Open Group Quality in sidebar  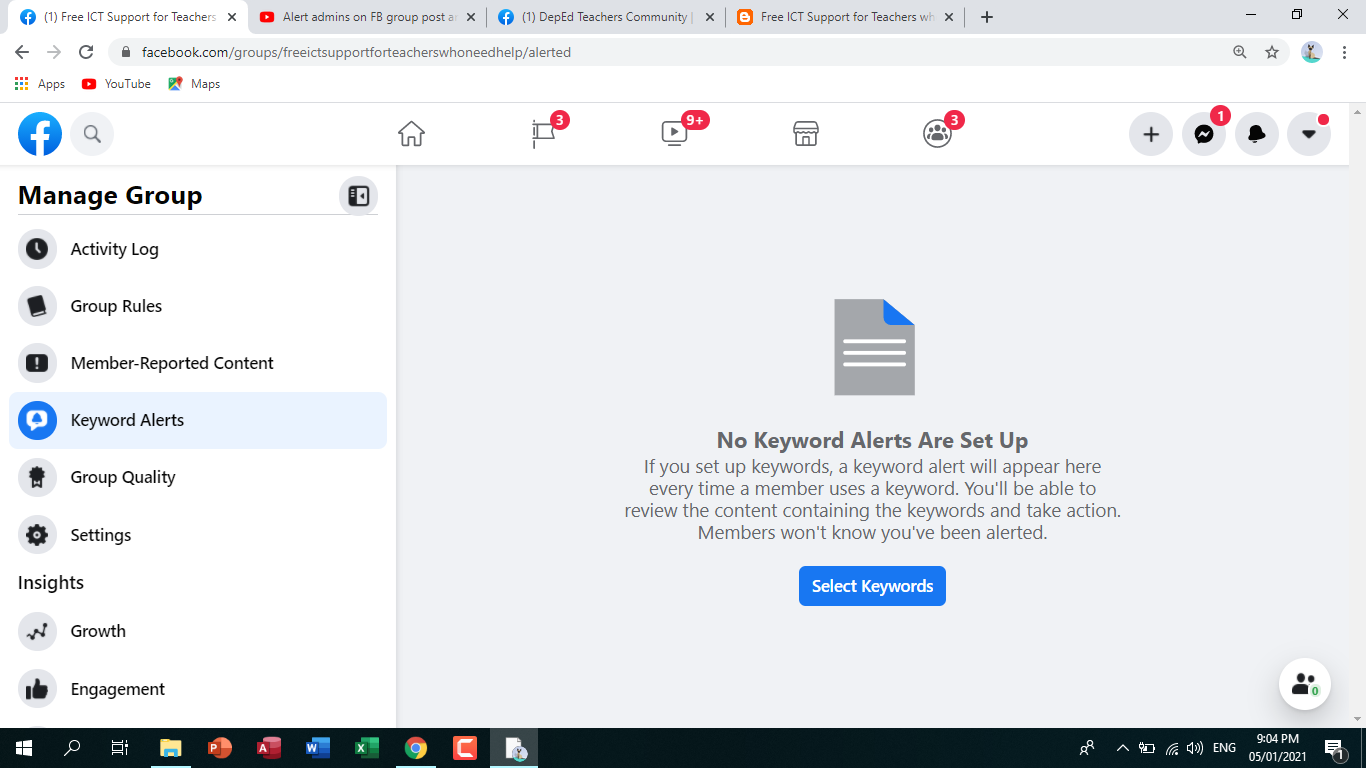coord(198,477)
